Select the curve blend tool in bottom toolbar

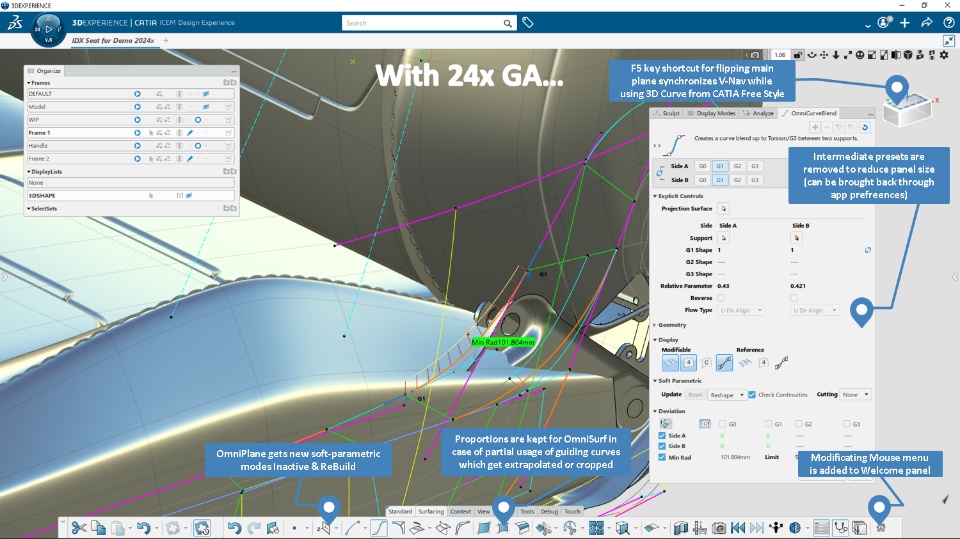[378, 527]
